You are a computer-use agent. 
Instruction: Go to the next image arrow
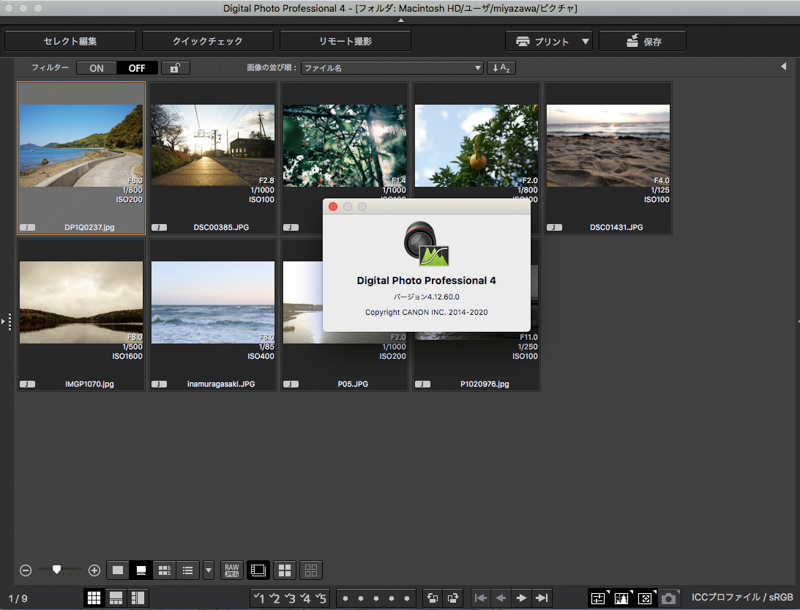tap(522, 598)
